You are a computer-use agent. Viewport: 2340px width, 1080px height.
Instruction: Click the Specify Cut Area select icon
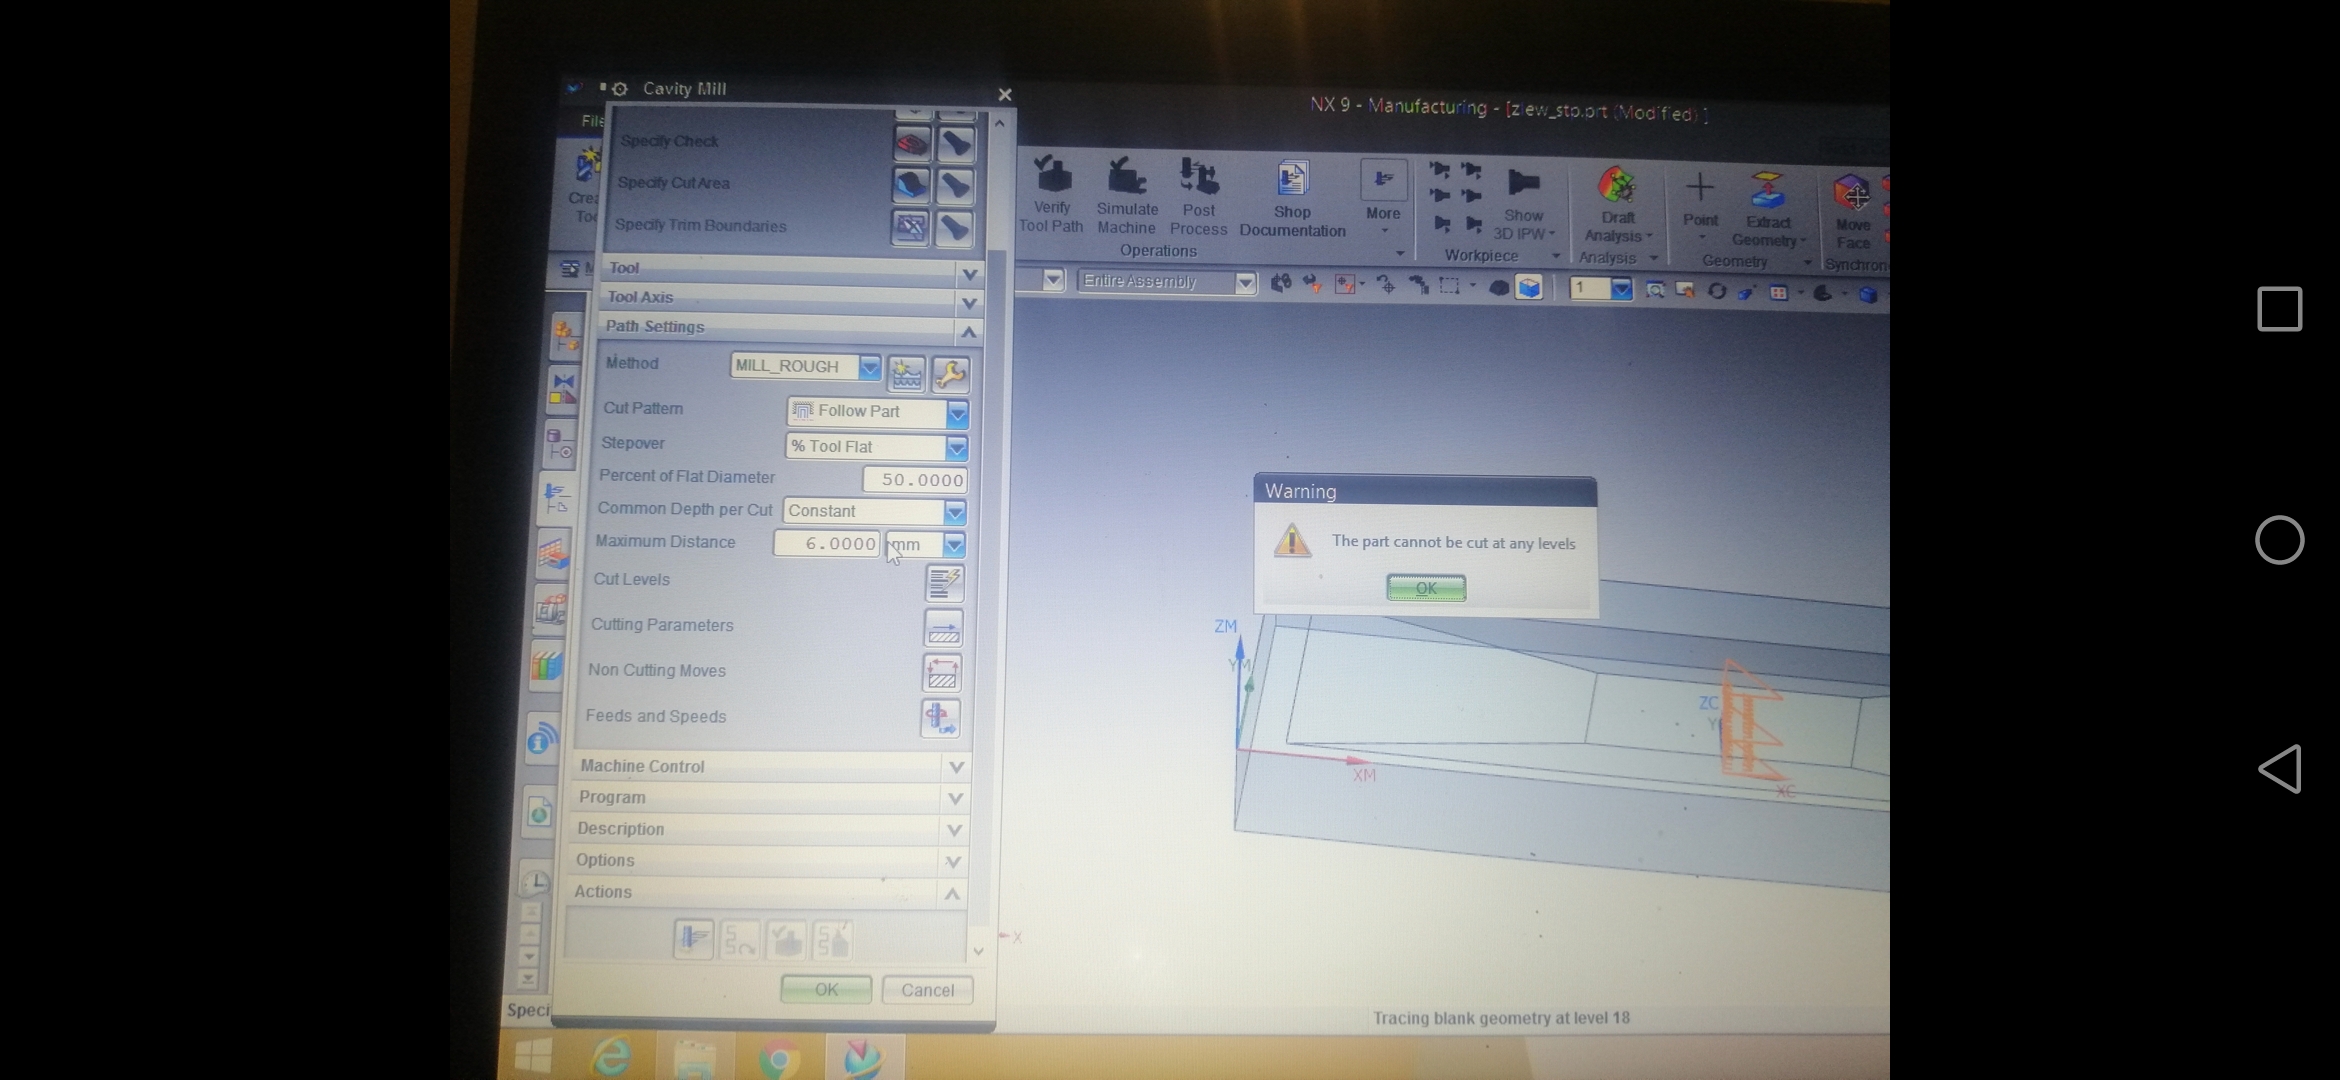(910, 186)
